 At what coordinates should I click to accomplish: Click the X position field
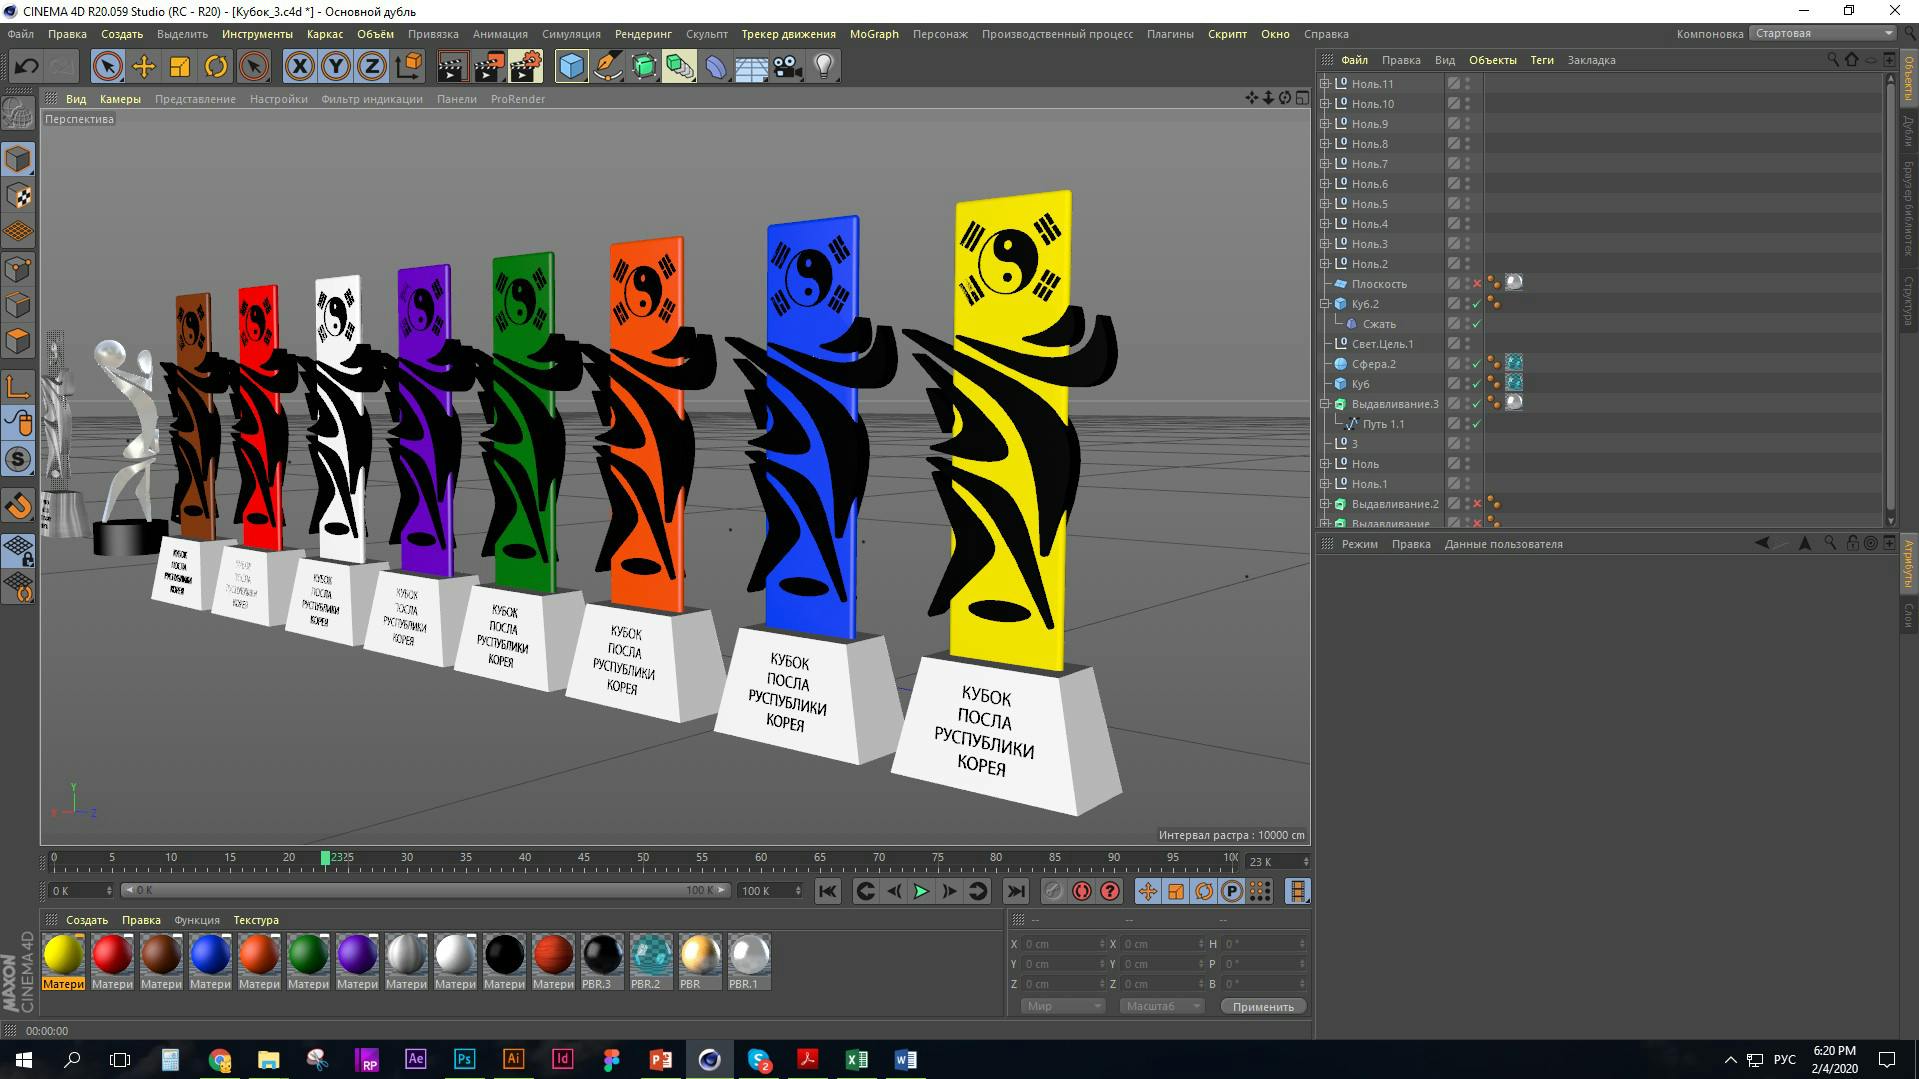click(1062, 944)
